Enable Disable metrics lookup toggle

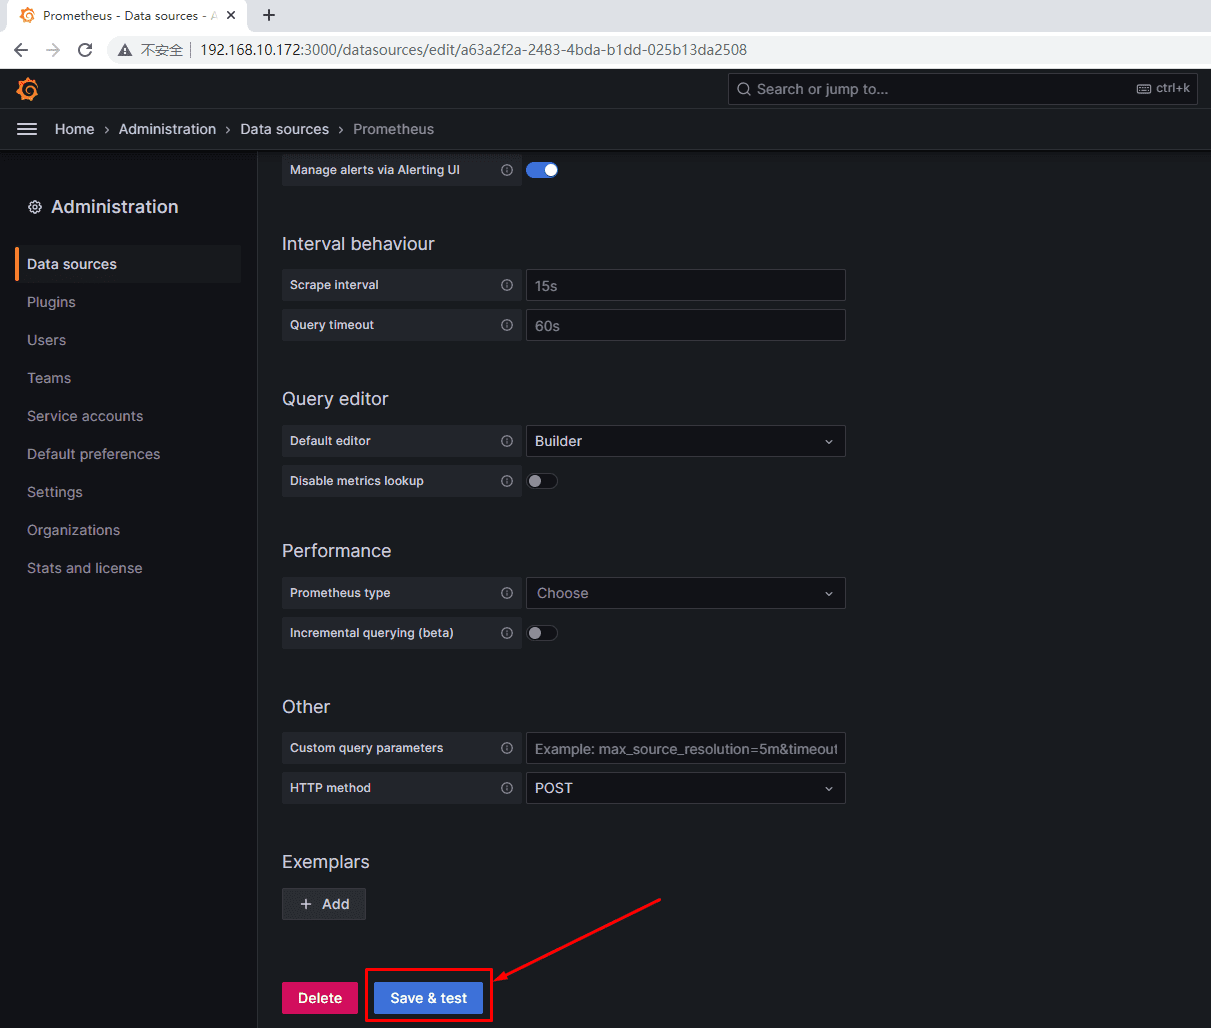coord(542,481)
